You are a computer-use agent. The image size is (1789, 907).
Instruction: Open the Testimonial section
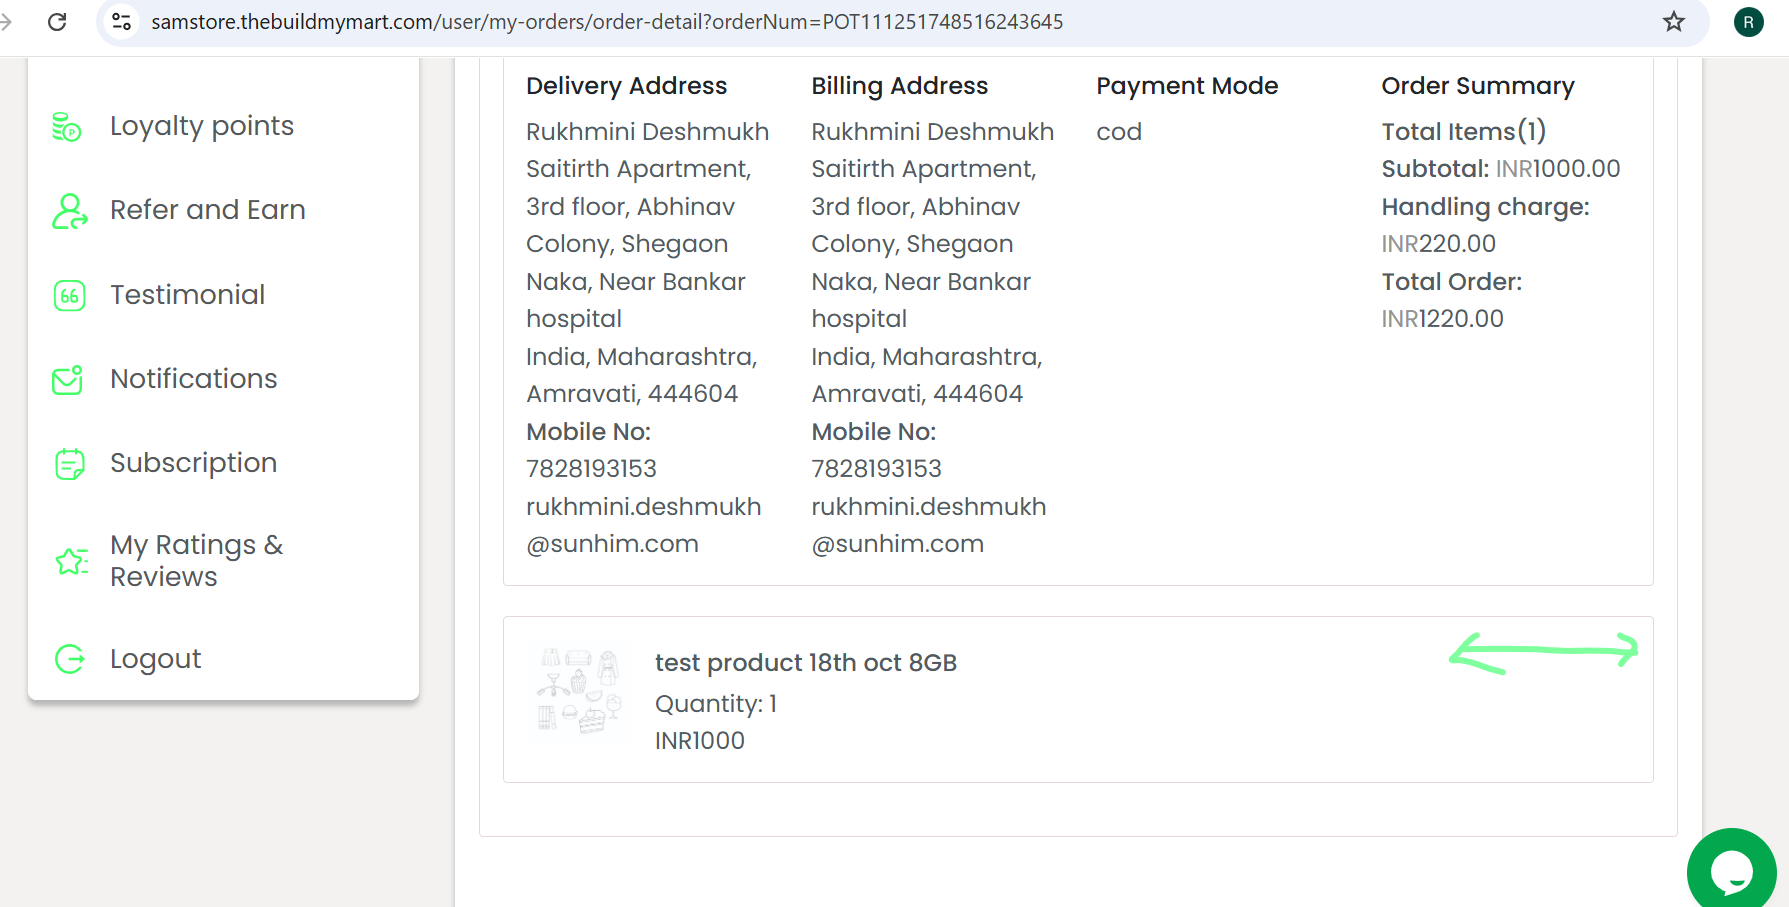(x=188, y=295)
